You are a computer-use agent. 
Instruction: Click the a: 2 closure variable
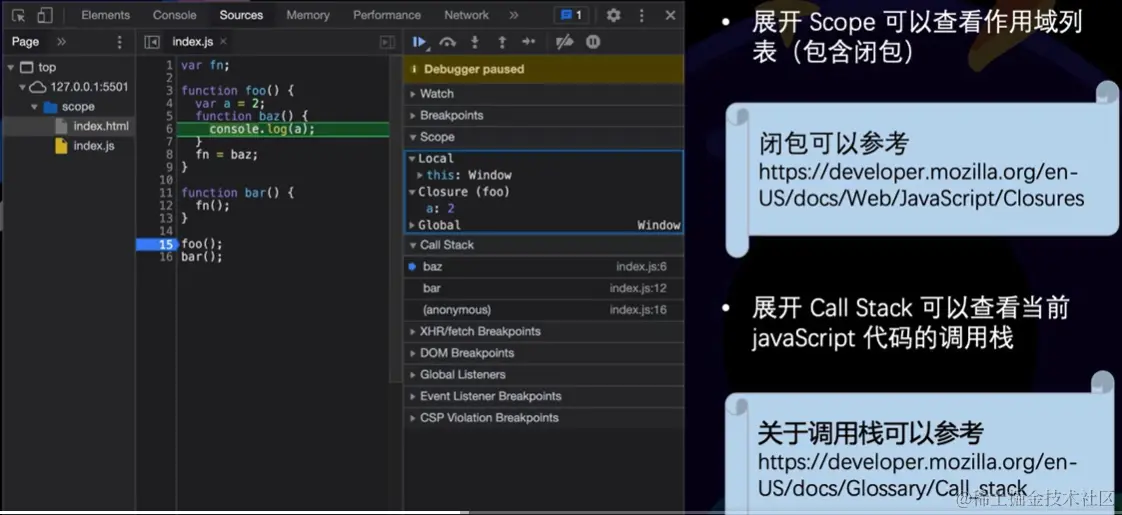[440, 209]
